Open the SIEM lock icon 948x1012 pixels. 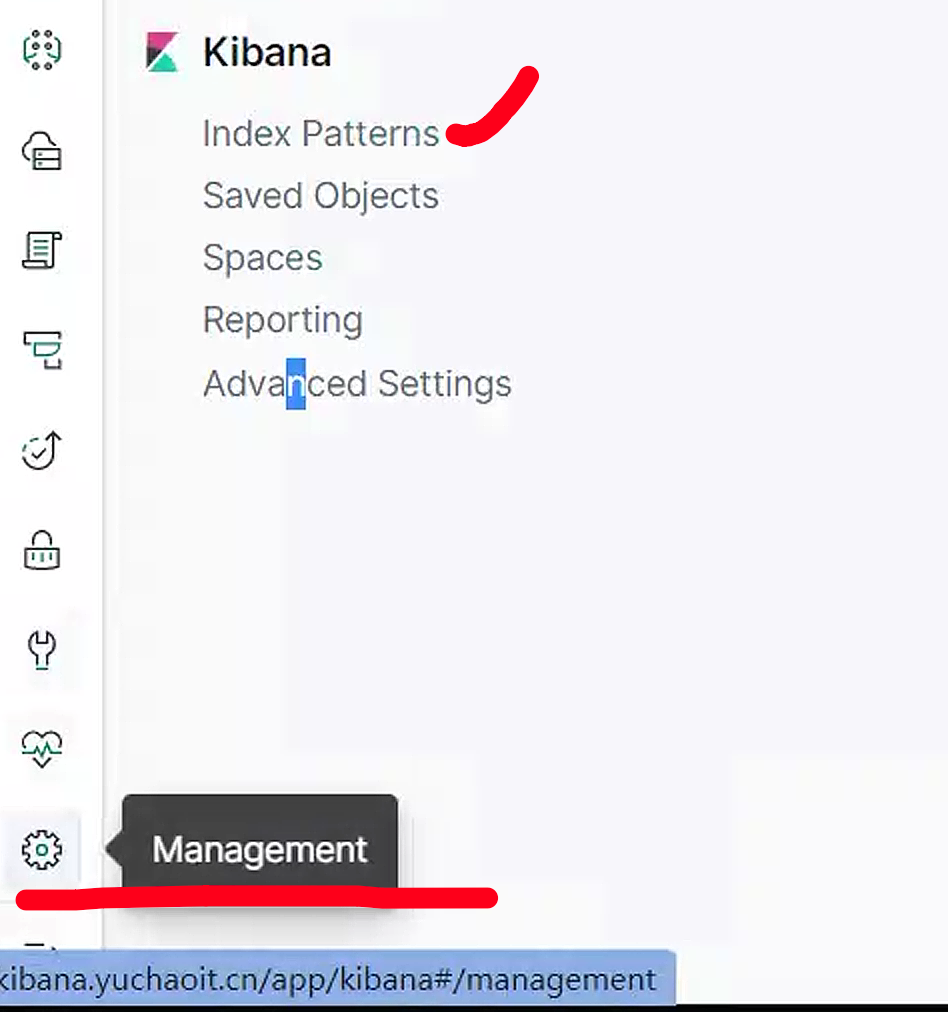(x=42, y=550)
